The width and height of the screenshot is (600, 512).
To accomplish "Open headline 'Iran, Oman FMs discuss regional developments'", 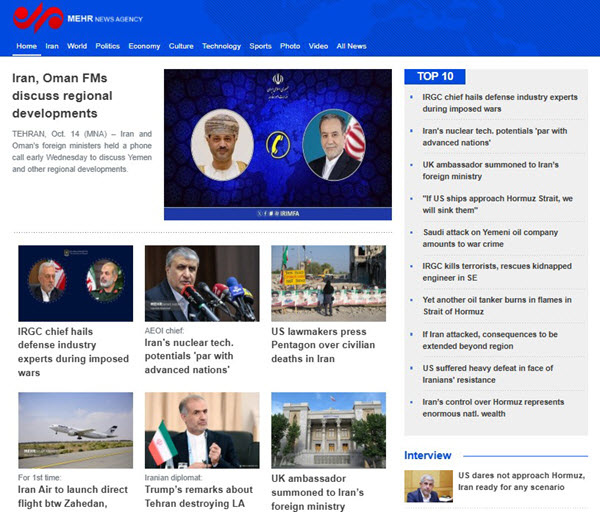I will 62,96.
